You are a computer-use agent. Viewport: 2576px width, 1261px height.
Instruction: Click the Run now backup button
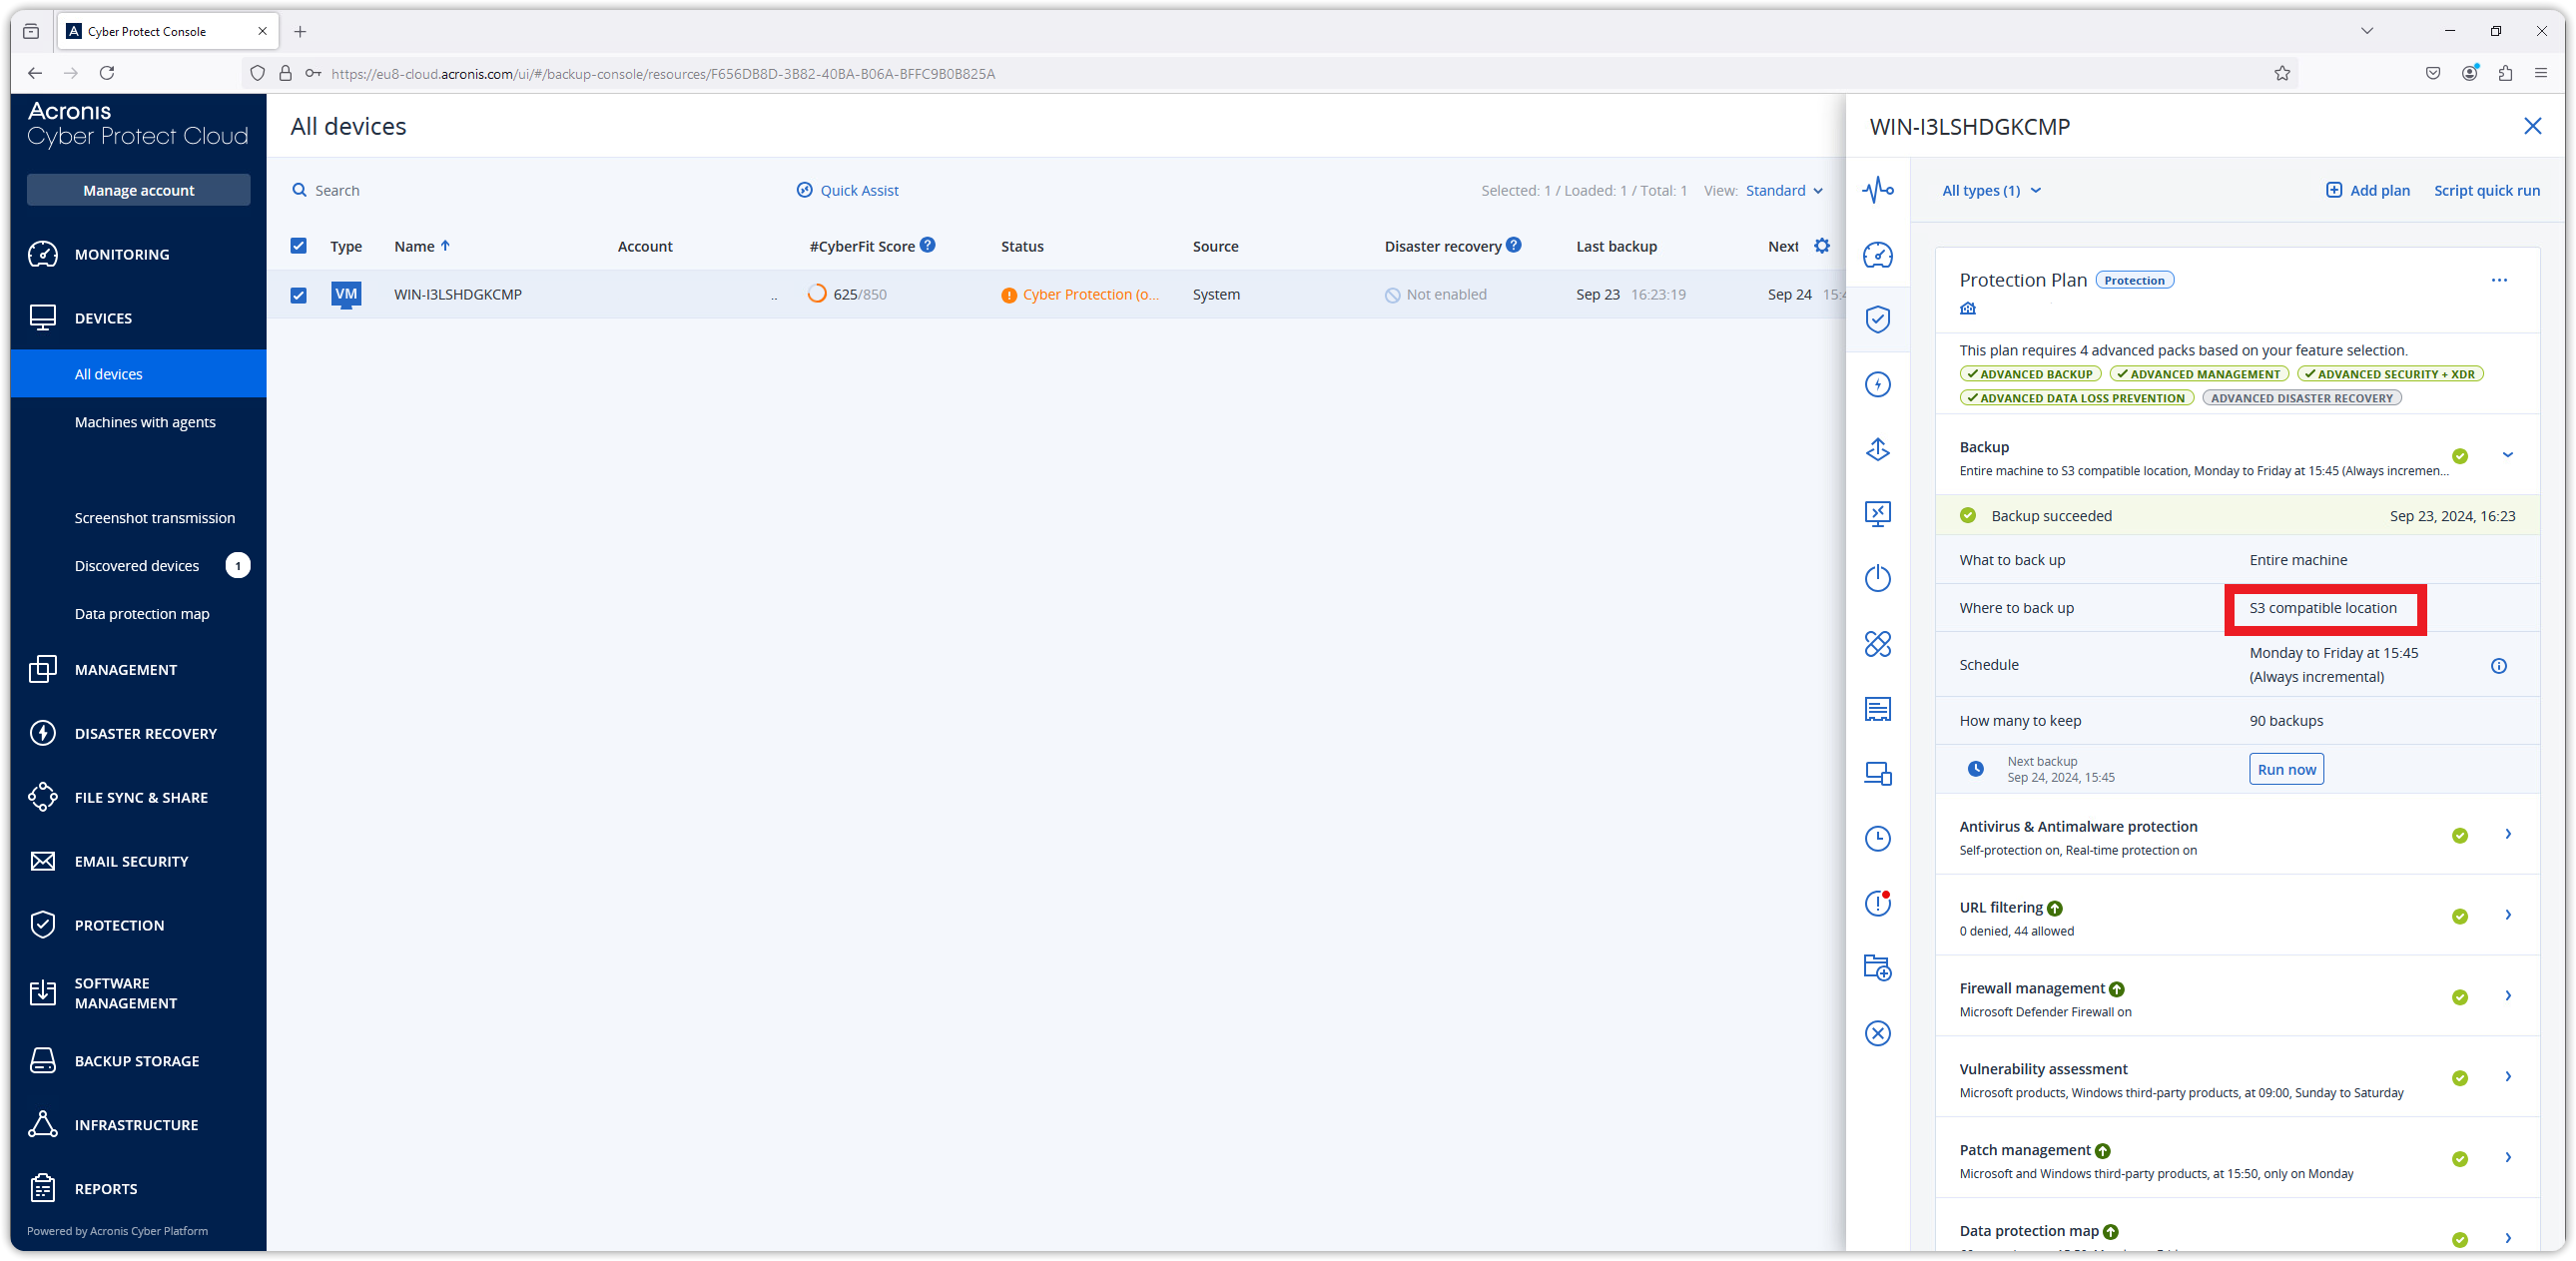tap(2286, 769)
